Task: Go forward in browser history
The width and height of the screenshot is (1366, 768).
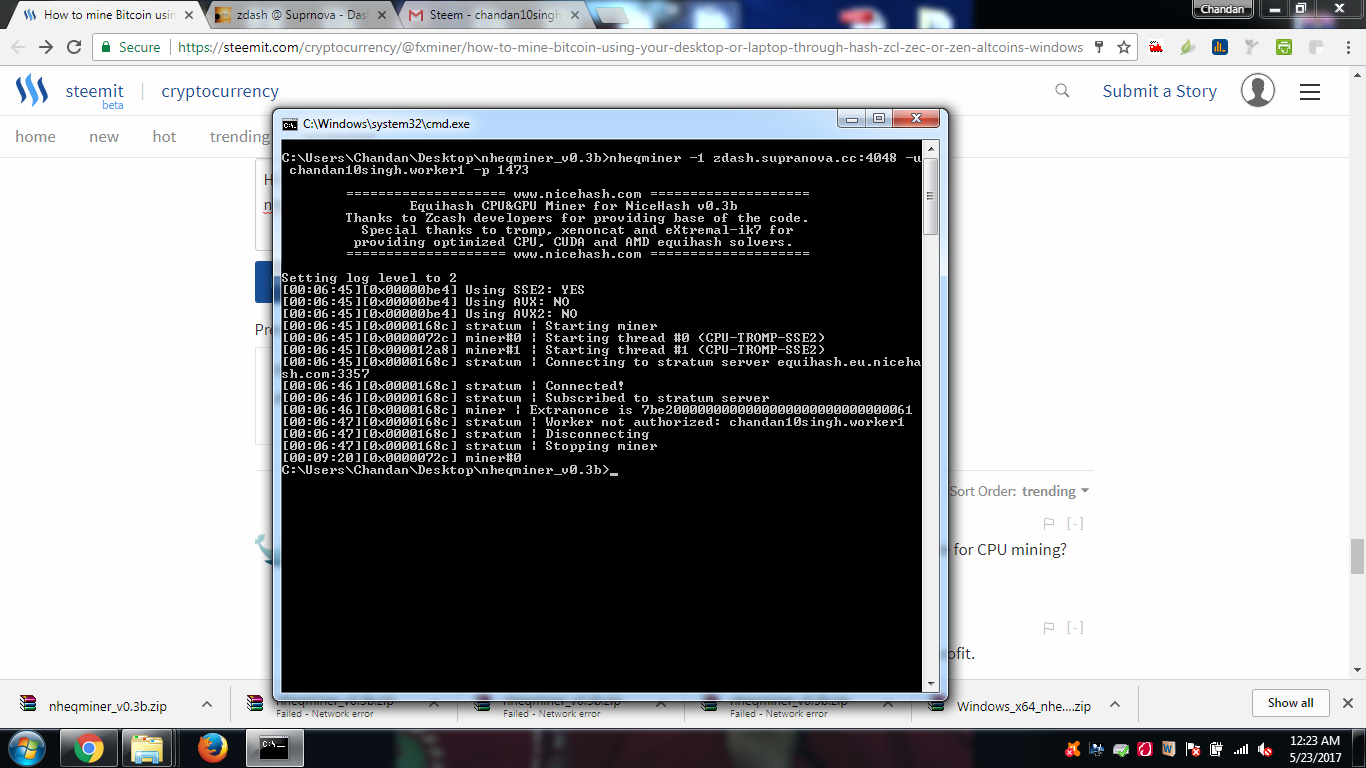Action: tap(46, 47)
